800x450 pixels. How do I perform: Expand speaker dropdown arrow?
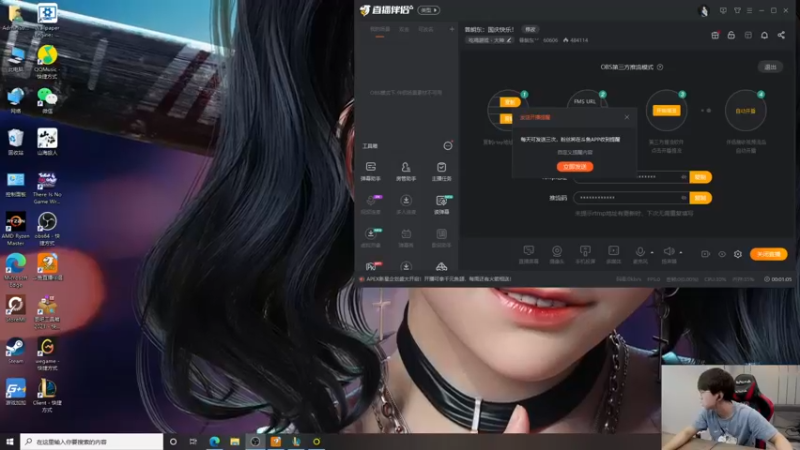(x=681, y=253)
